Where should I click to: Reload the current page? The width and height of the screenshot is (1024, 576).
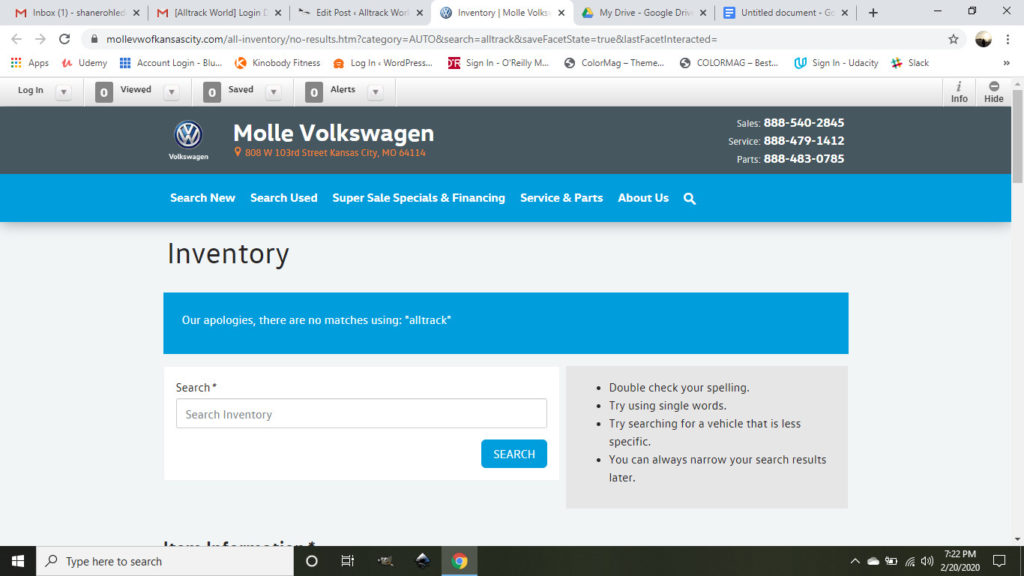pos(64,39)
